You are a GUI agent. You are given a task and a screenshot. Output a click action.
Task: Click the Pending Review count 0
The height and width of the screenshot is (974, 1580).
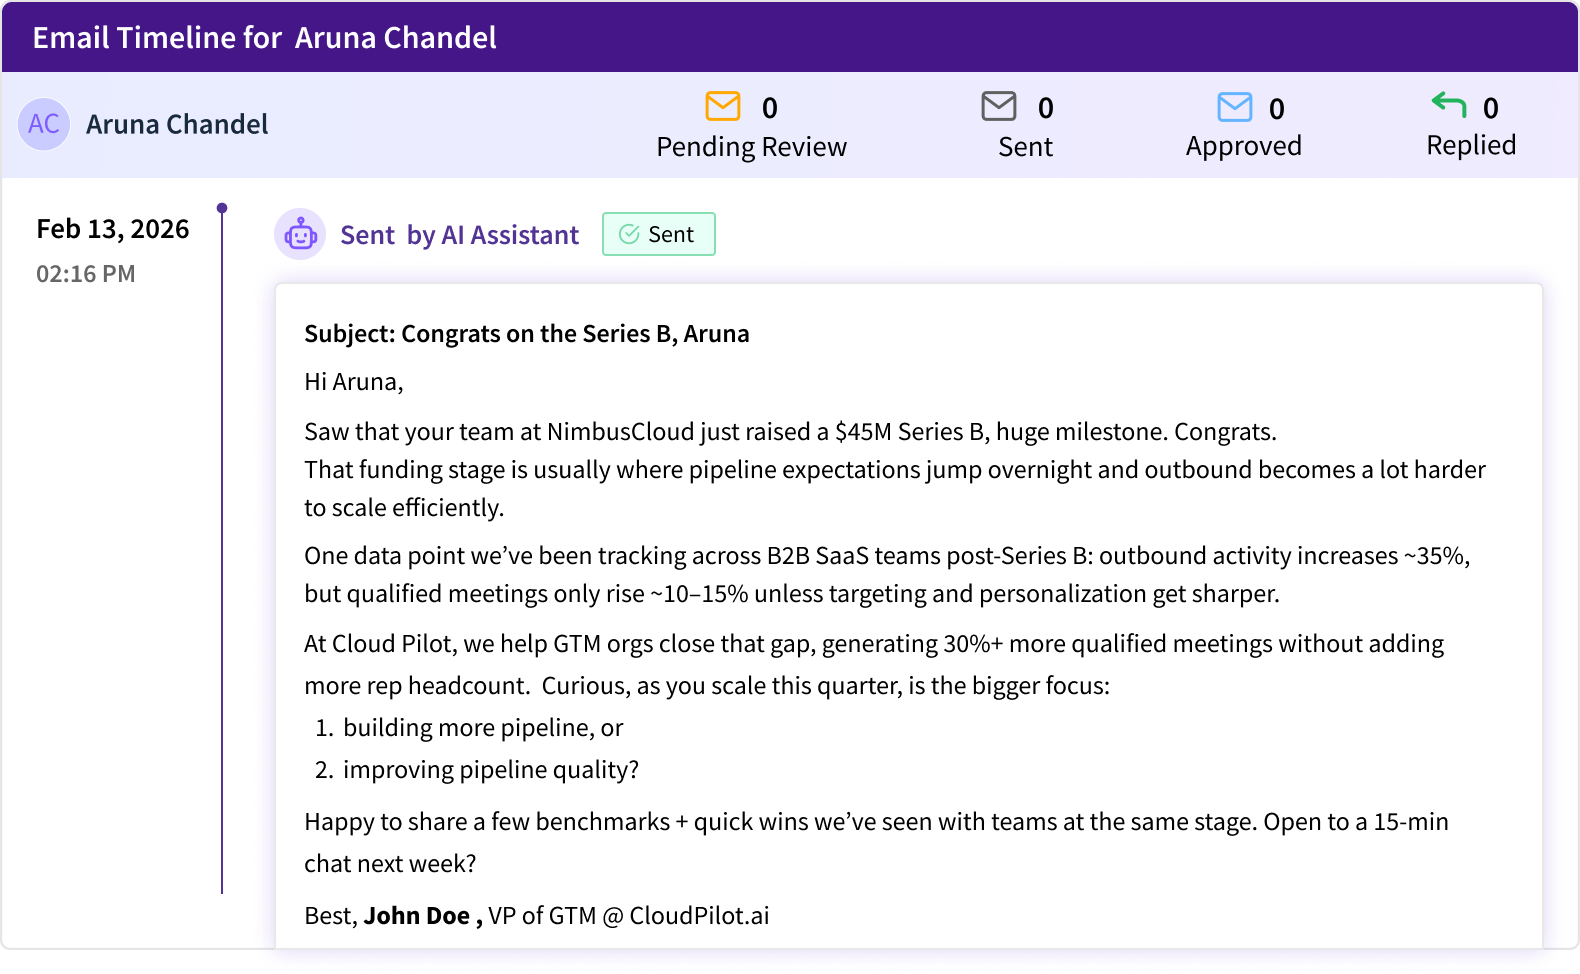[x=770, y=108]
